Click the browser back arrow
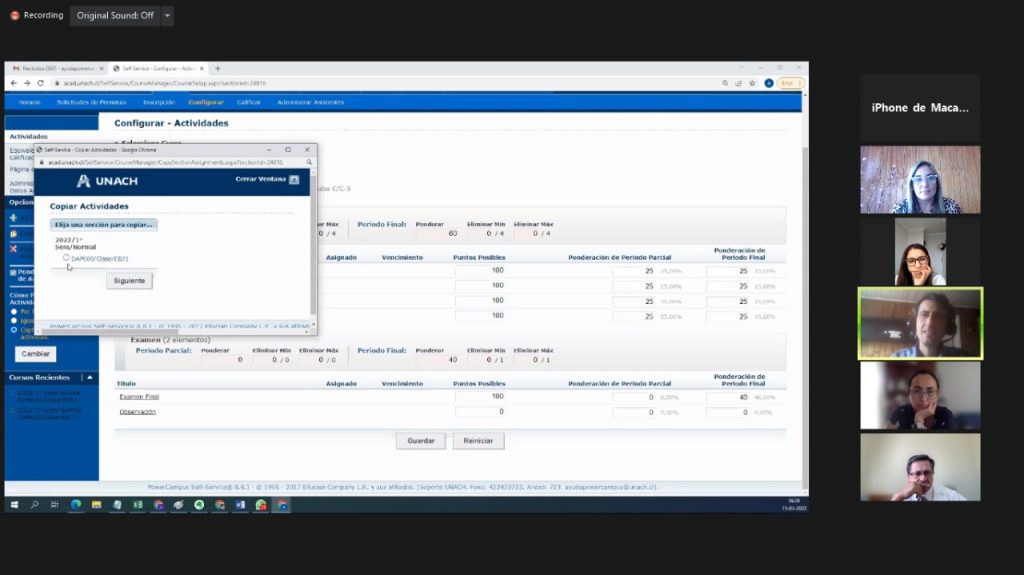 point(13,83)
